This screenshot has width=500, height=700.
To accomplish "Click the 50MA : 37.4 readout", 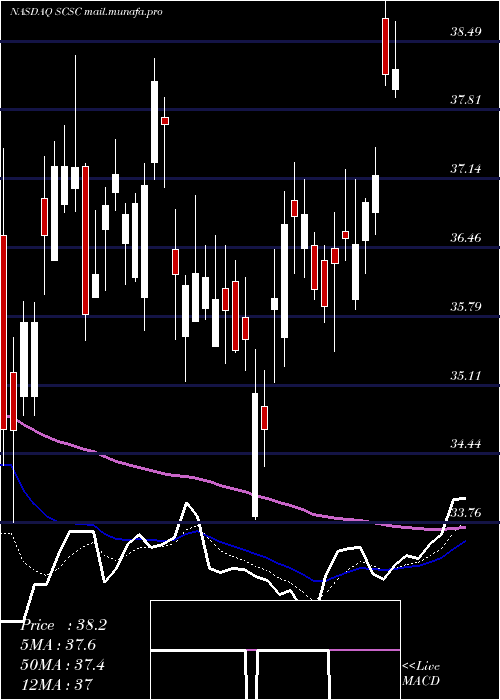I will coord(63,665).
